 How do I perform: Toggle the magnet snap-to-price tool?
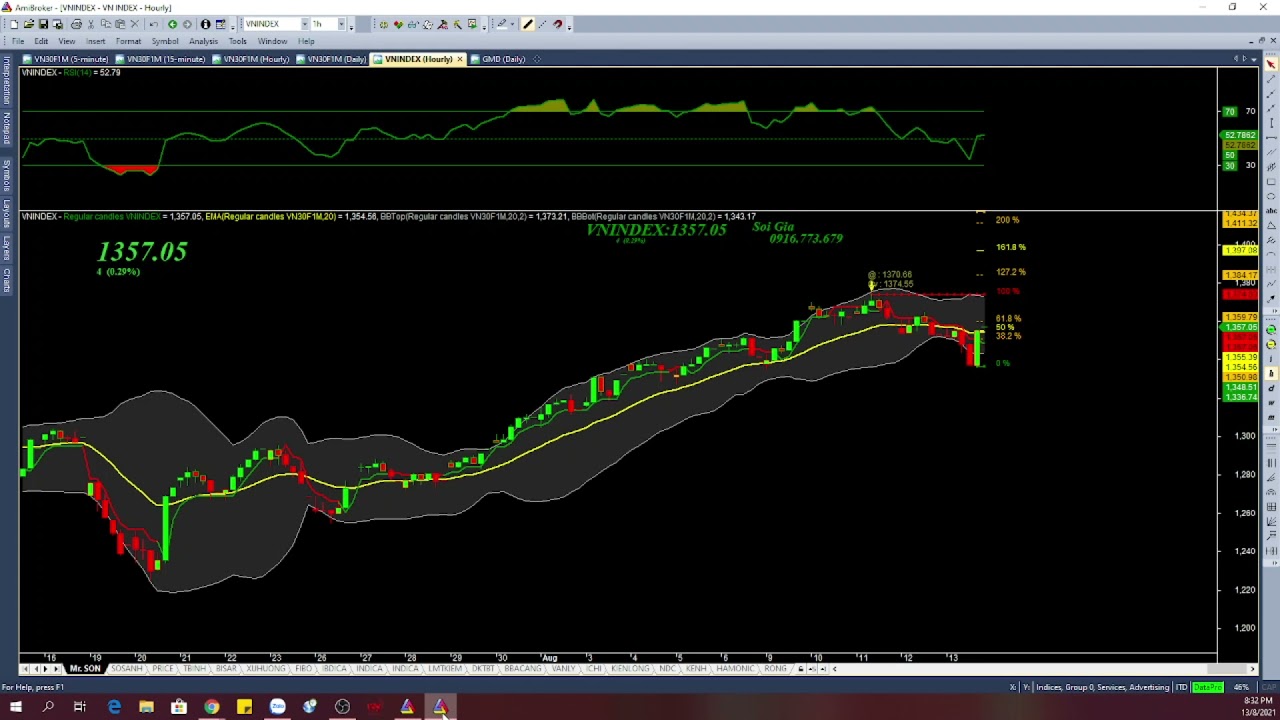coord(558,24)
